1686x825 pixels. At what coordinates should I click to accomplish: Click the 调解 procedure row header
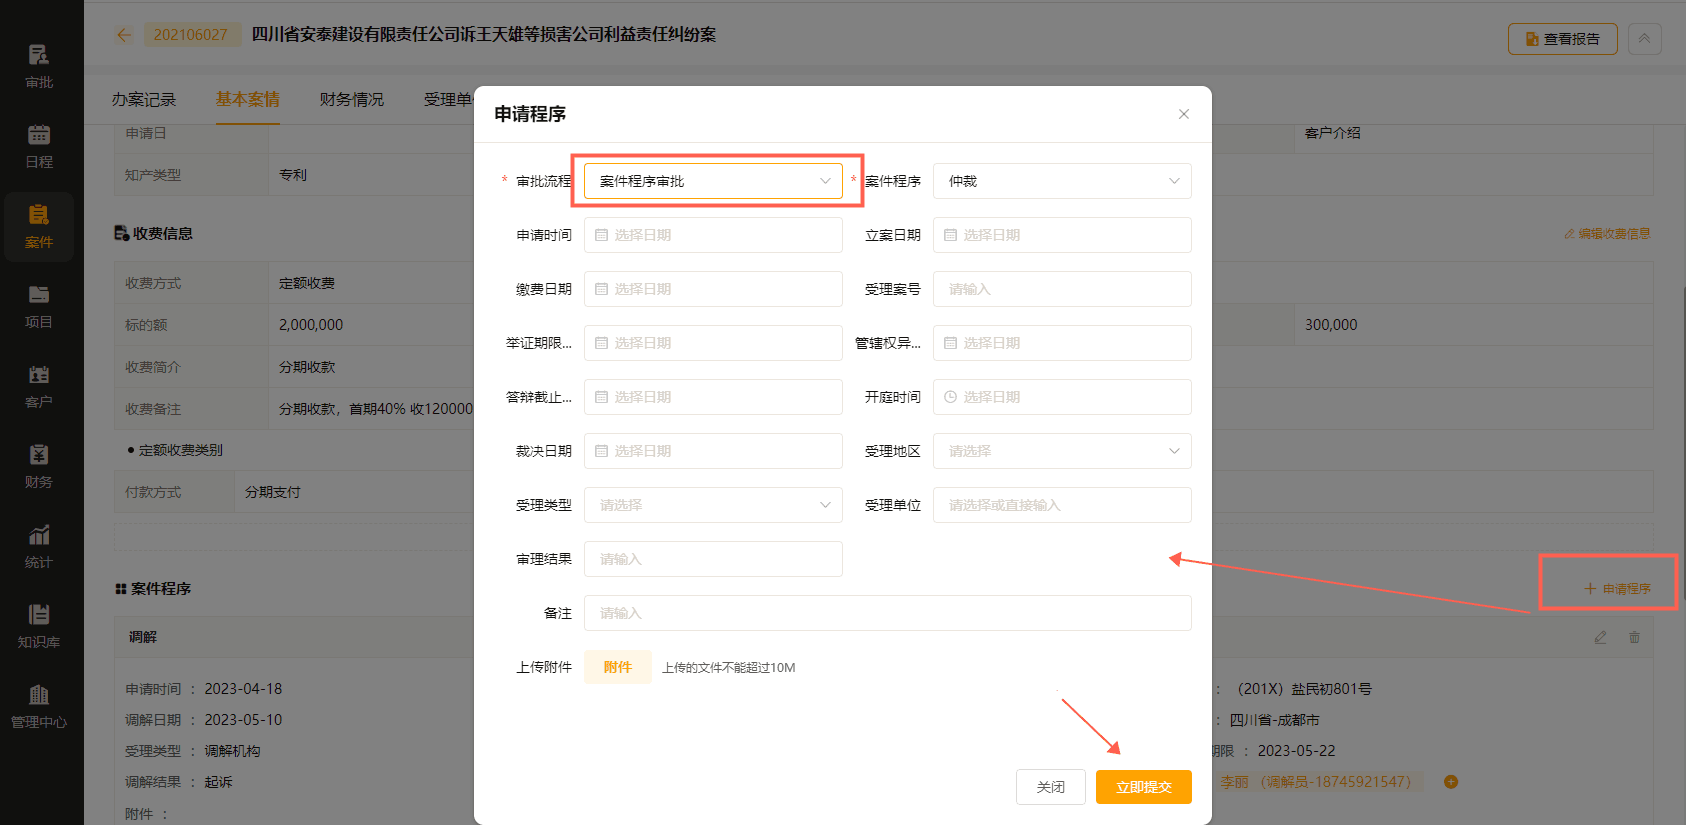pos(143,637)
